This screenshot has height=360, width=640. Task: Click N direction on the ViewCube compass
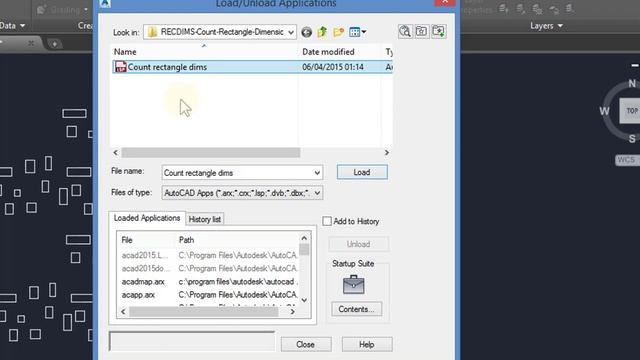coord(632,83)
